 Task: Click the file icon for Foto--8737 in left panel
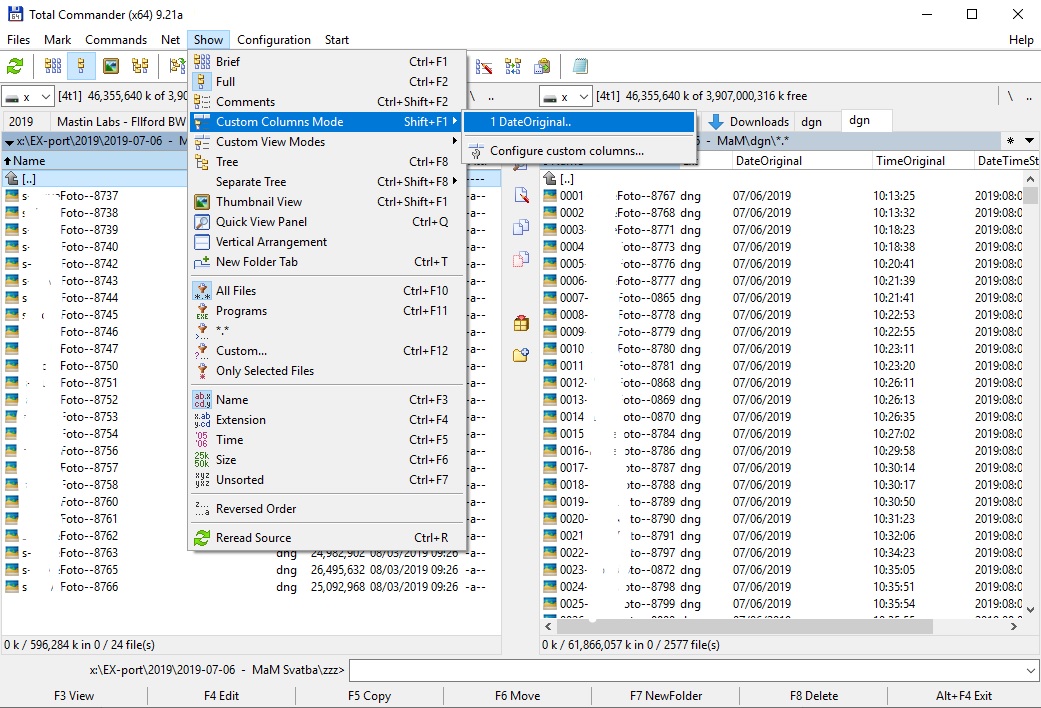pos(11,196)
